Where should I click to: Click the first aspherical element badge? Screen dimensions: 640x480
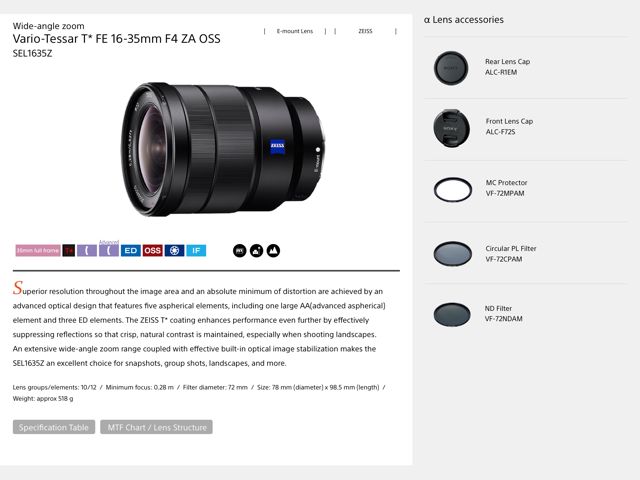(x=87, y=250)
